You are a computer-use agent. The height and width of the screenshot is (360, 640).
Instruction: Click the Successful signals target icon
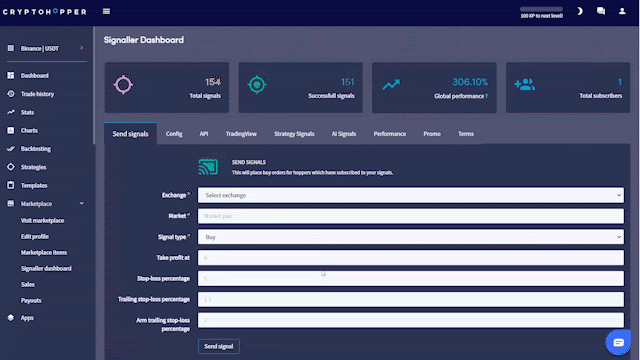pos(257,84)
